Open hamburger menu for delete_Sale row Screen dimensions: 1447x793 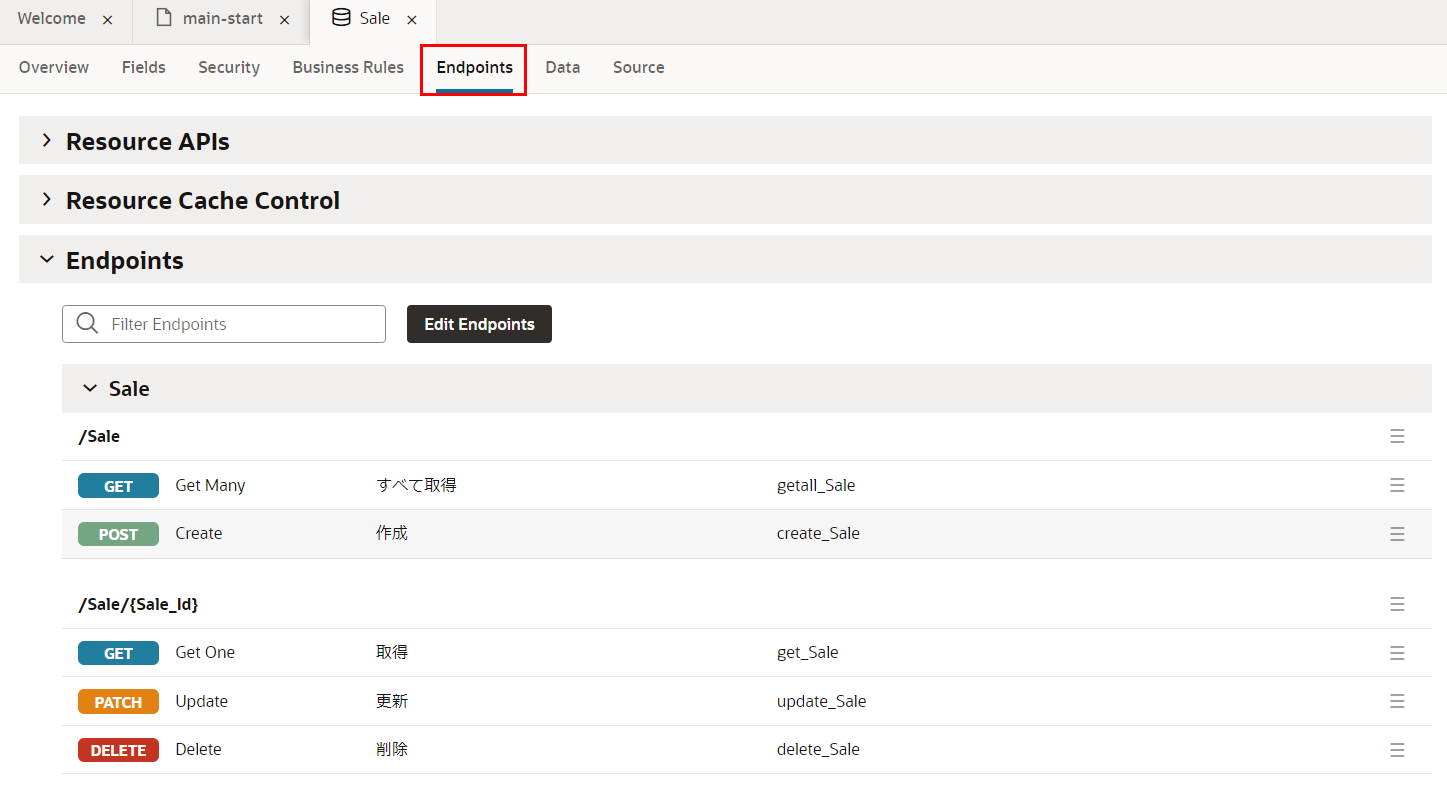coord(1397,750)
